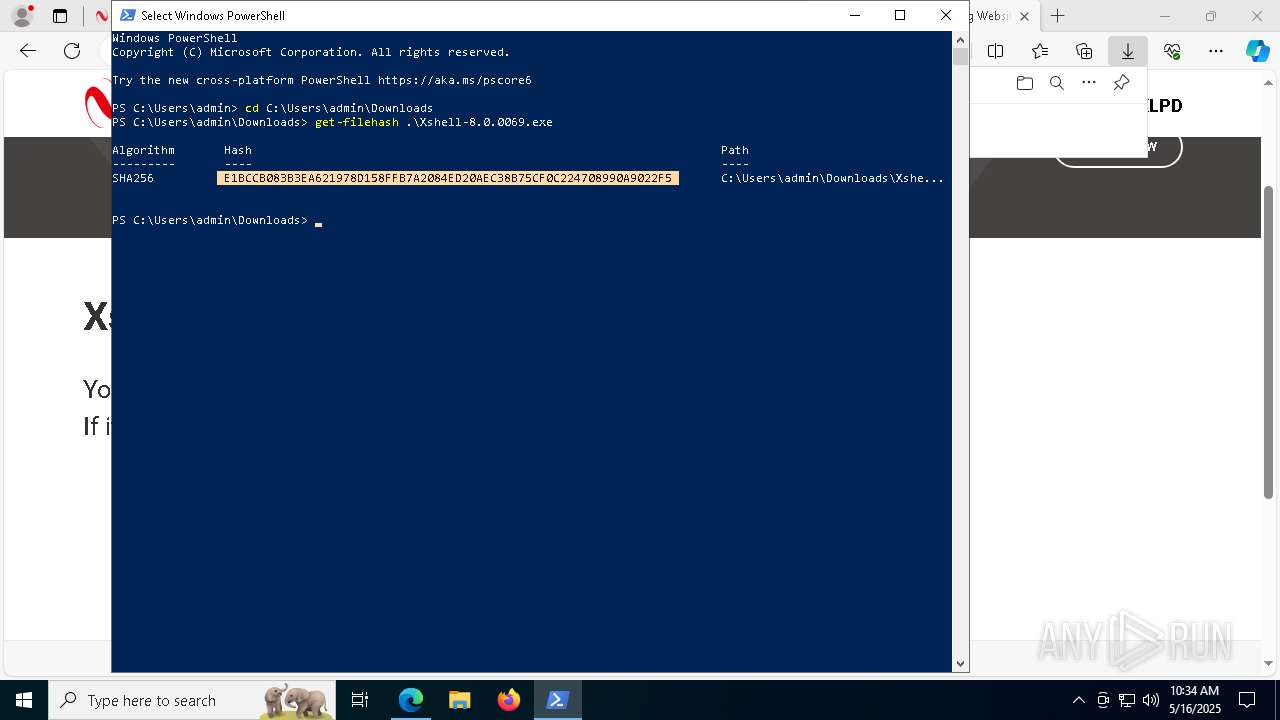Click the Path column header
This screenshot has height=720, width=1280.
coord(735,150)
